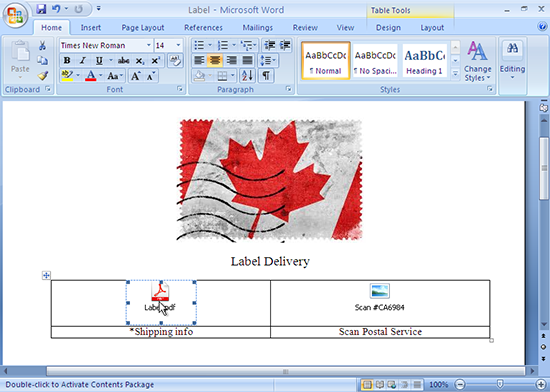
Task: Click the table move handle
Action: [46, 275]
